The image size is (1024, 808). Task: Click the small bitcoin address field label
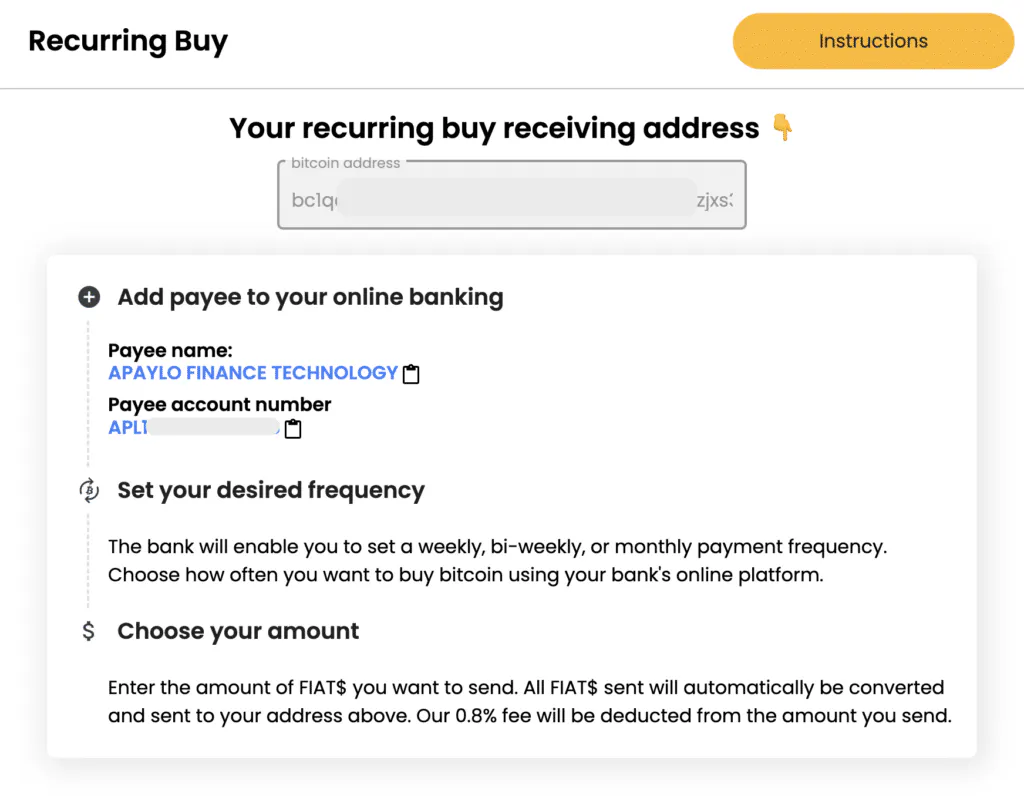coord(345,163)
